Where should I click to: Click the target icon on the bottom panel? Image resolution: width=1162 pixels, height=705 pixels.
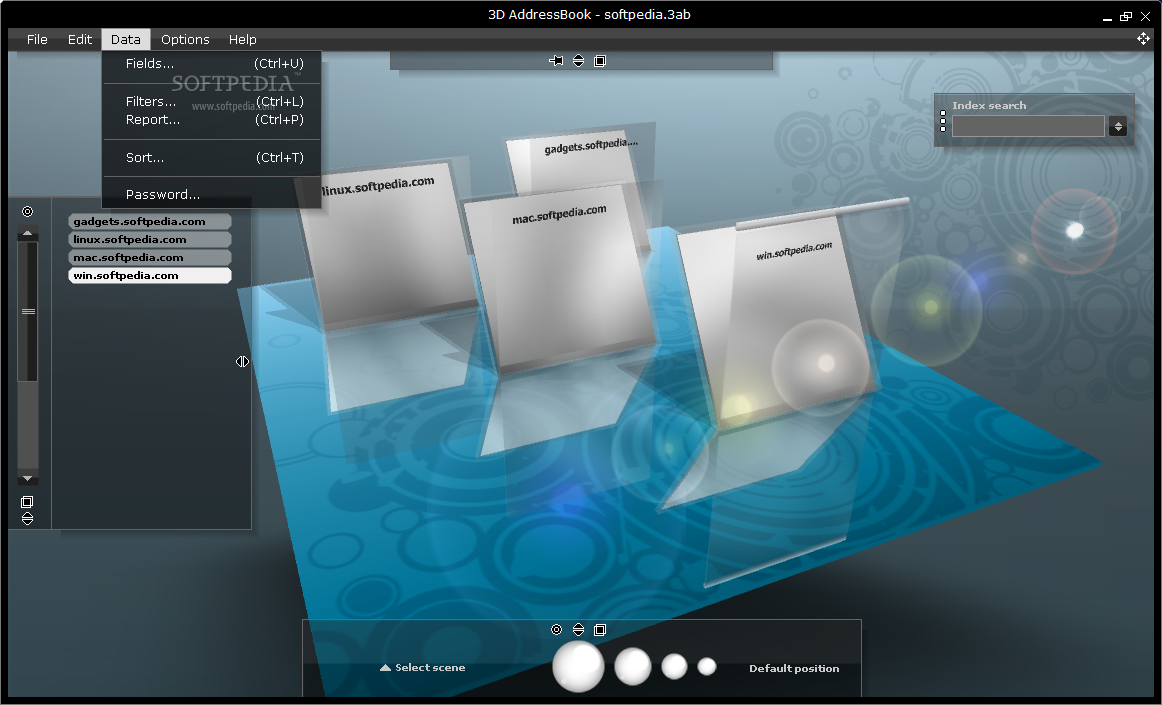point(557,629)
